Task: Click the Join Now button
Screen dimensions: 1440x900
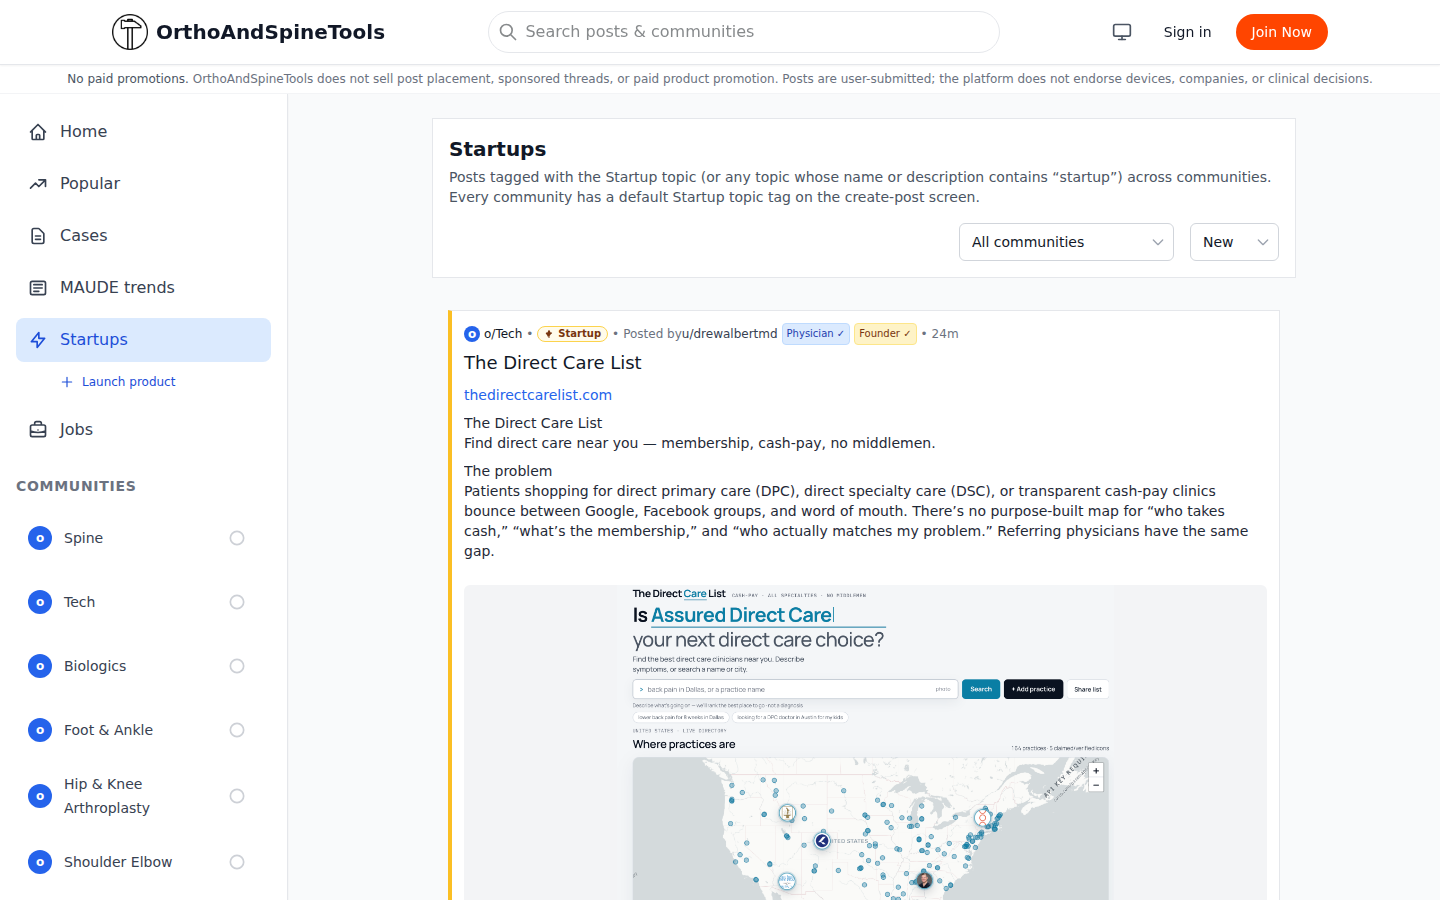Action: [1281, 32]
